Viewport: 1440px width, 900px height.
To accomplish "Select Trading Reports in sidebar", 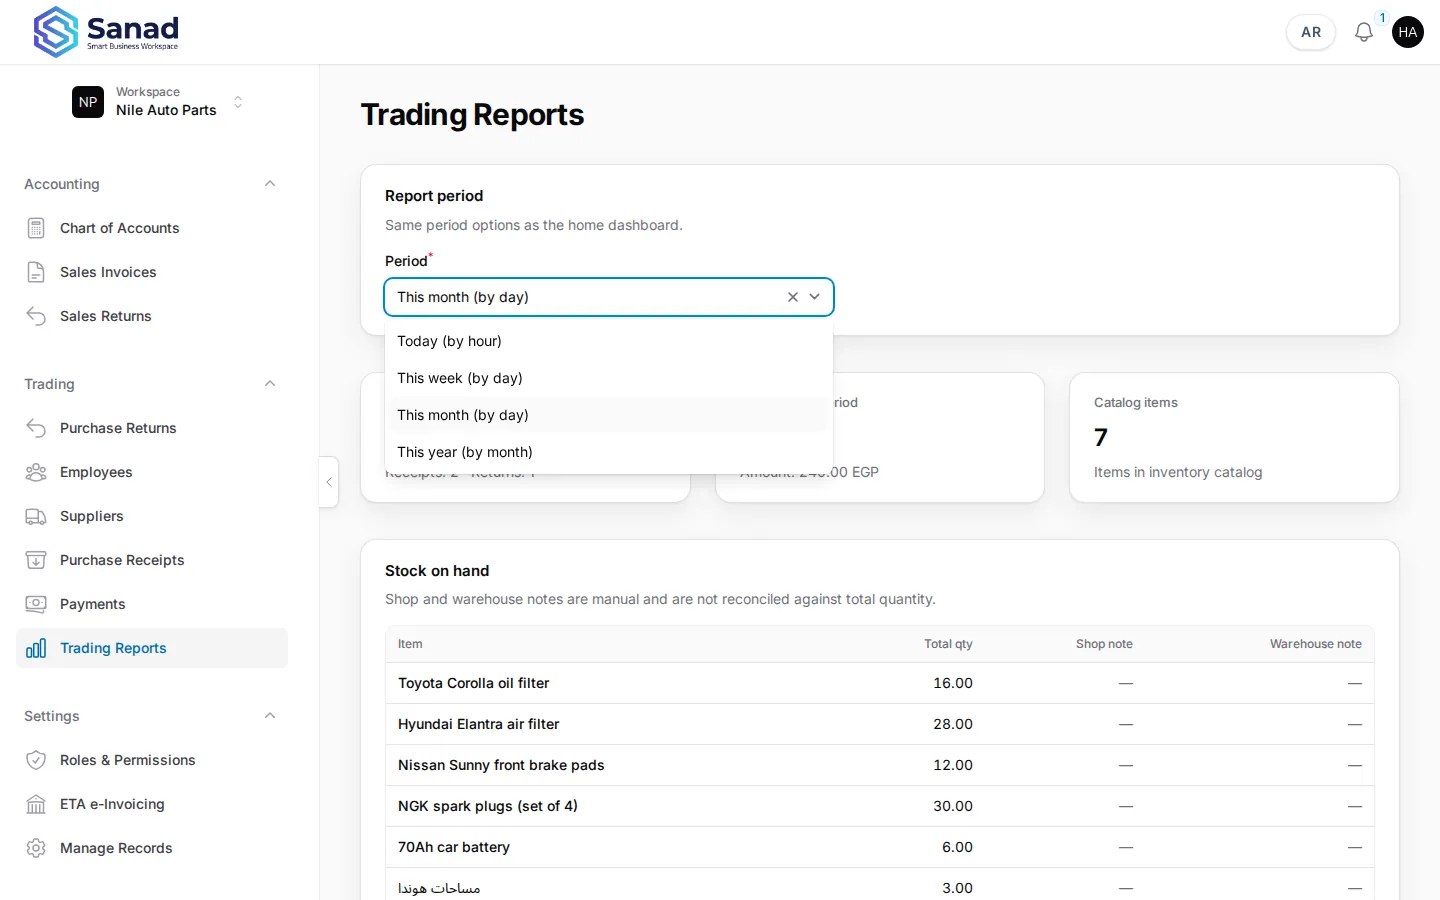I will tap(152, 648).
